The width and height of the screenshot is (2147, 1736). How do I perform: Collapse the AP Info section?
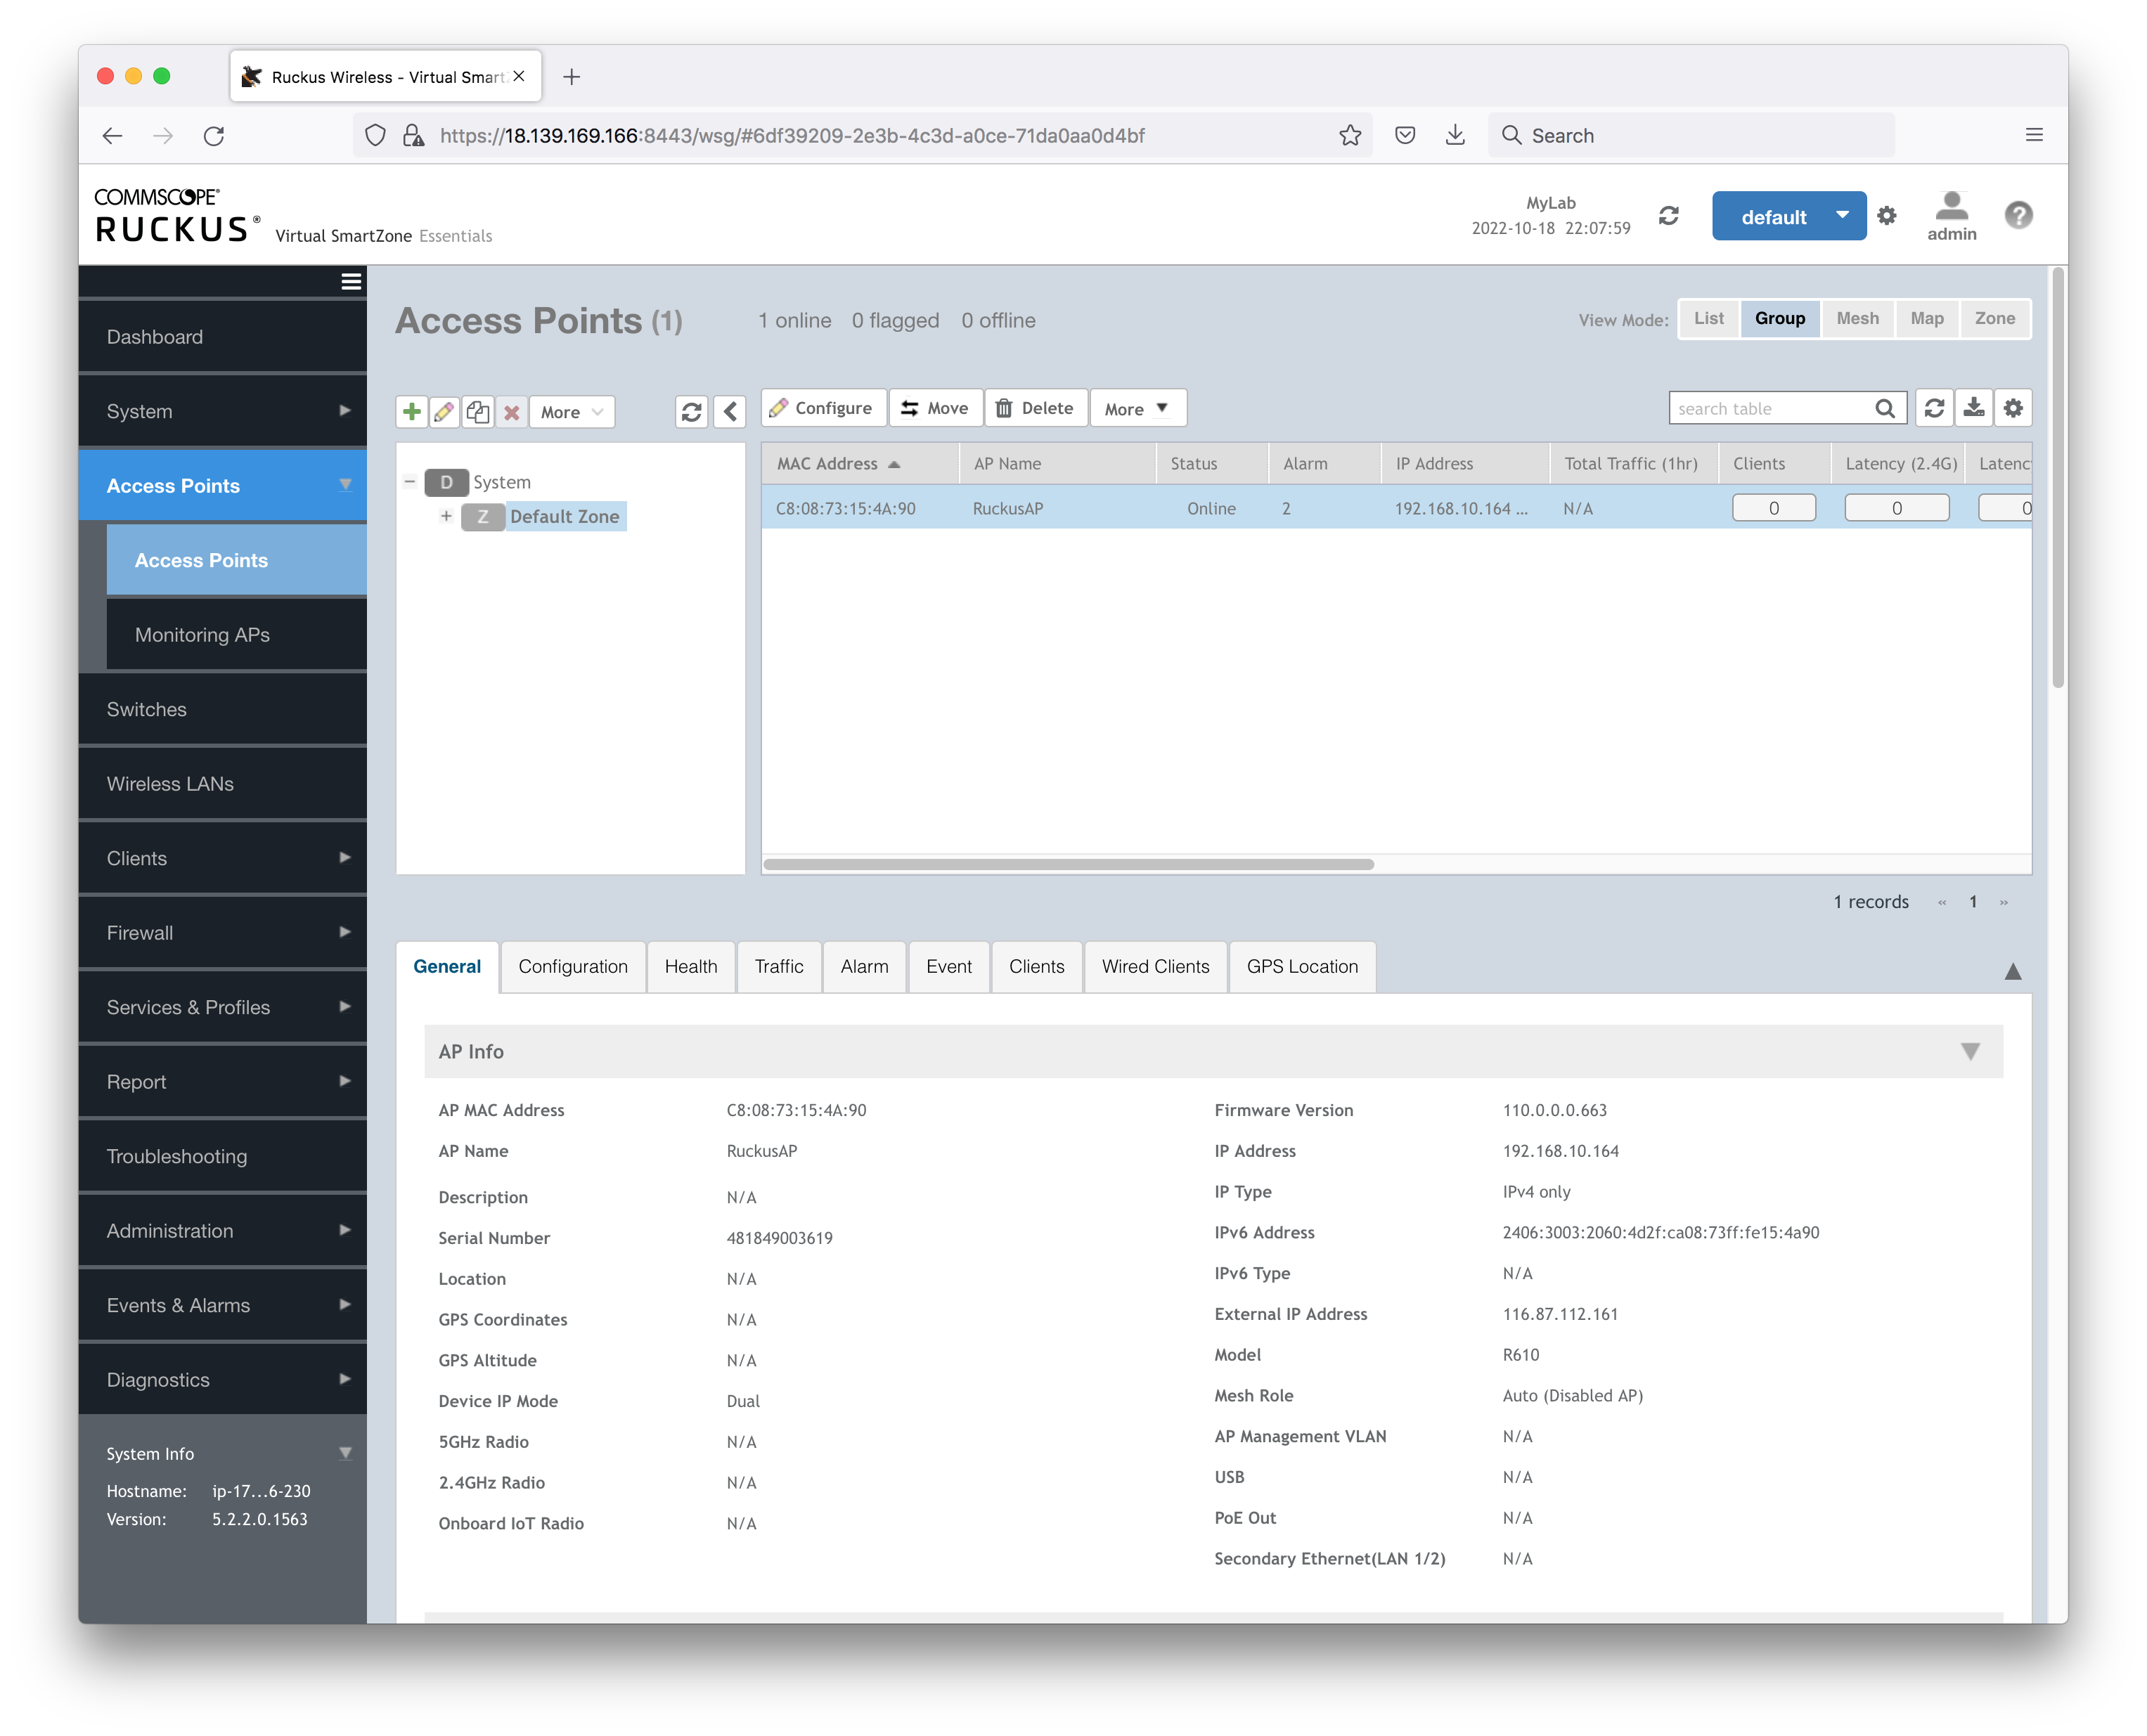1969,1051
